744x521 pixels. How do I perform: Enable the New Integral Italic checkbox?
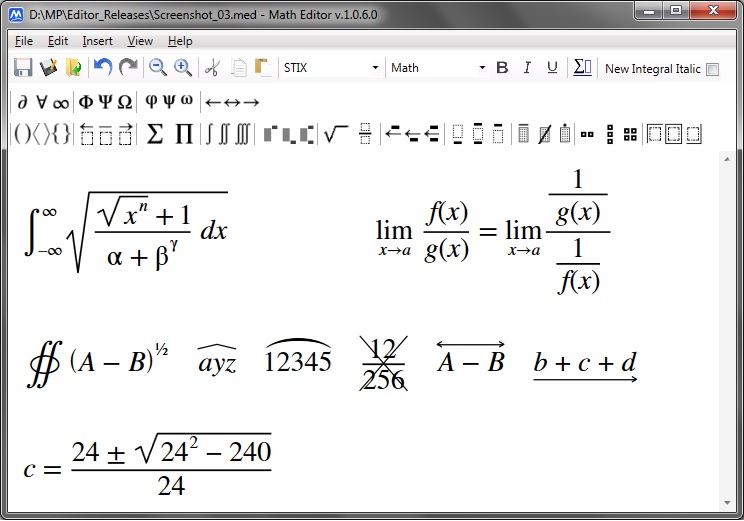712,69
